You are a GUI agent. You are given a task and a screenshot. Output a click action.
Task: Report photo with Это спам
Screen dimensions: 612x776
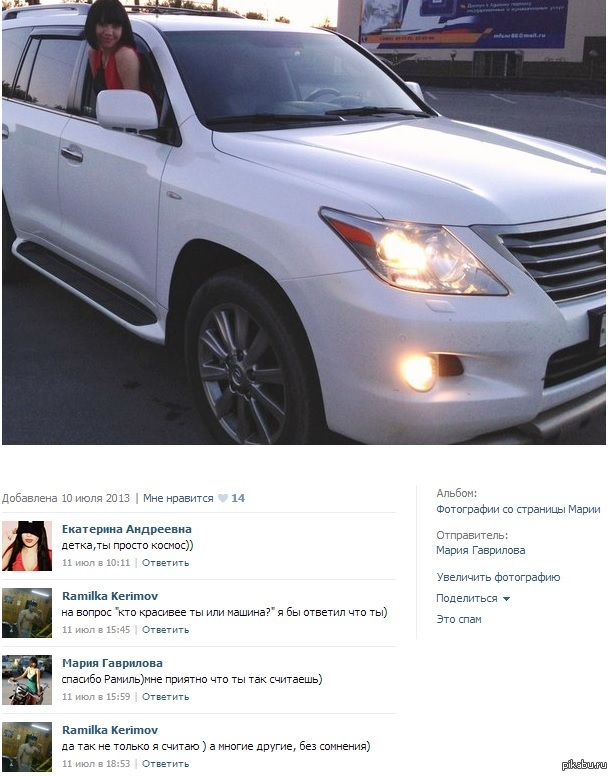click(459, 619)
